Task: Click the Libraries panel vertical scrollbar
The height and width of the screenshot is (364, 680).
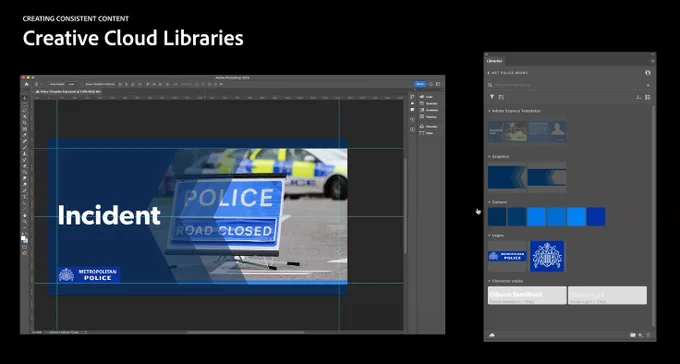Action: (653, 217)
